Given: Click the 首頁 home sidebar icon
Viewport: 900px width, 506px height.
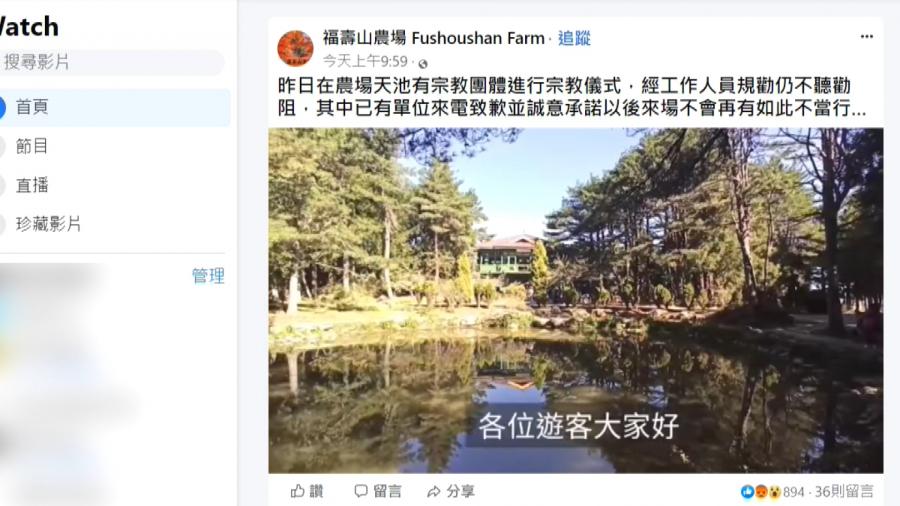Looking at the screenshot, I should pos(2,108).
